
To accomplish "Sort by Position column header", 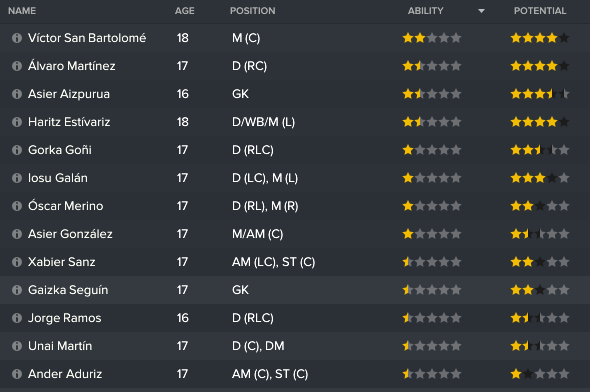I will click(252, 11).
